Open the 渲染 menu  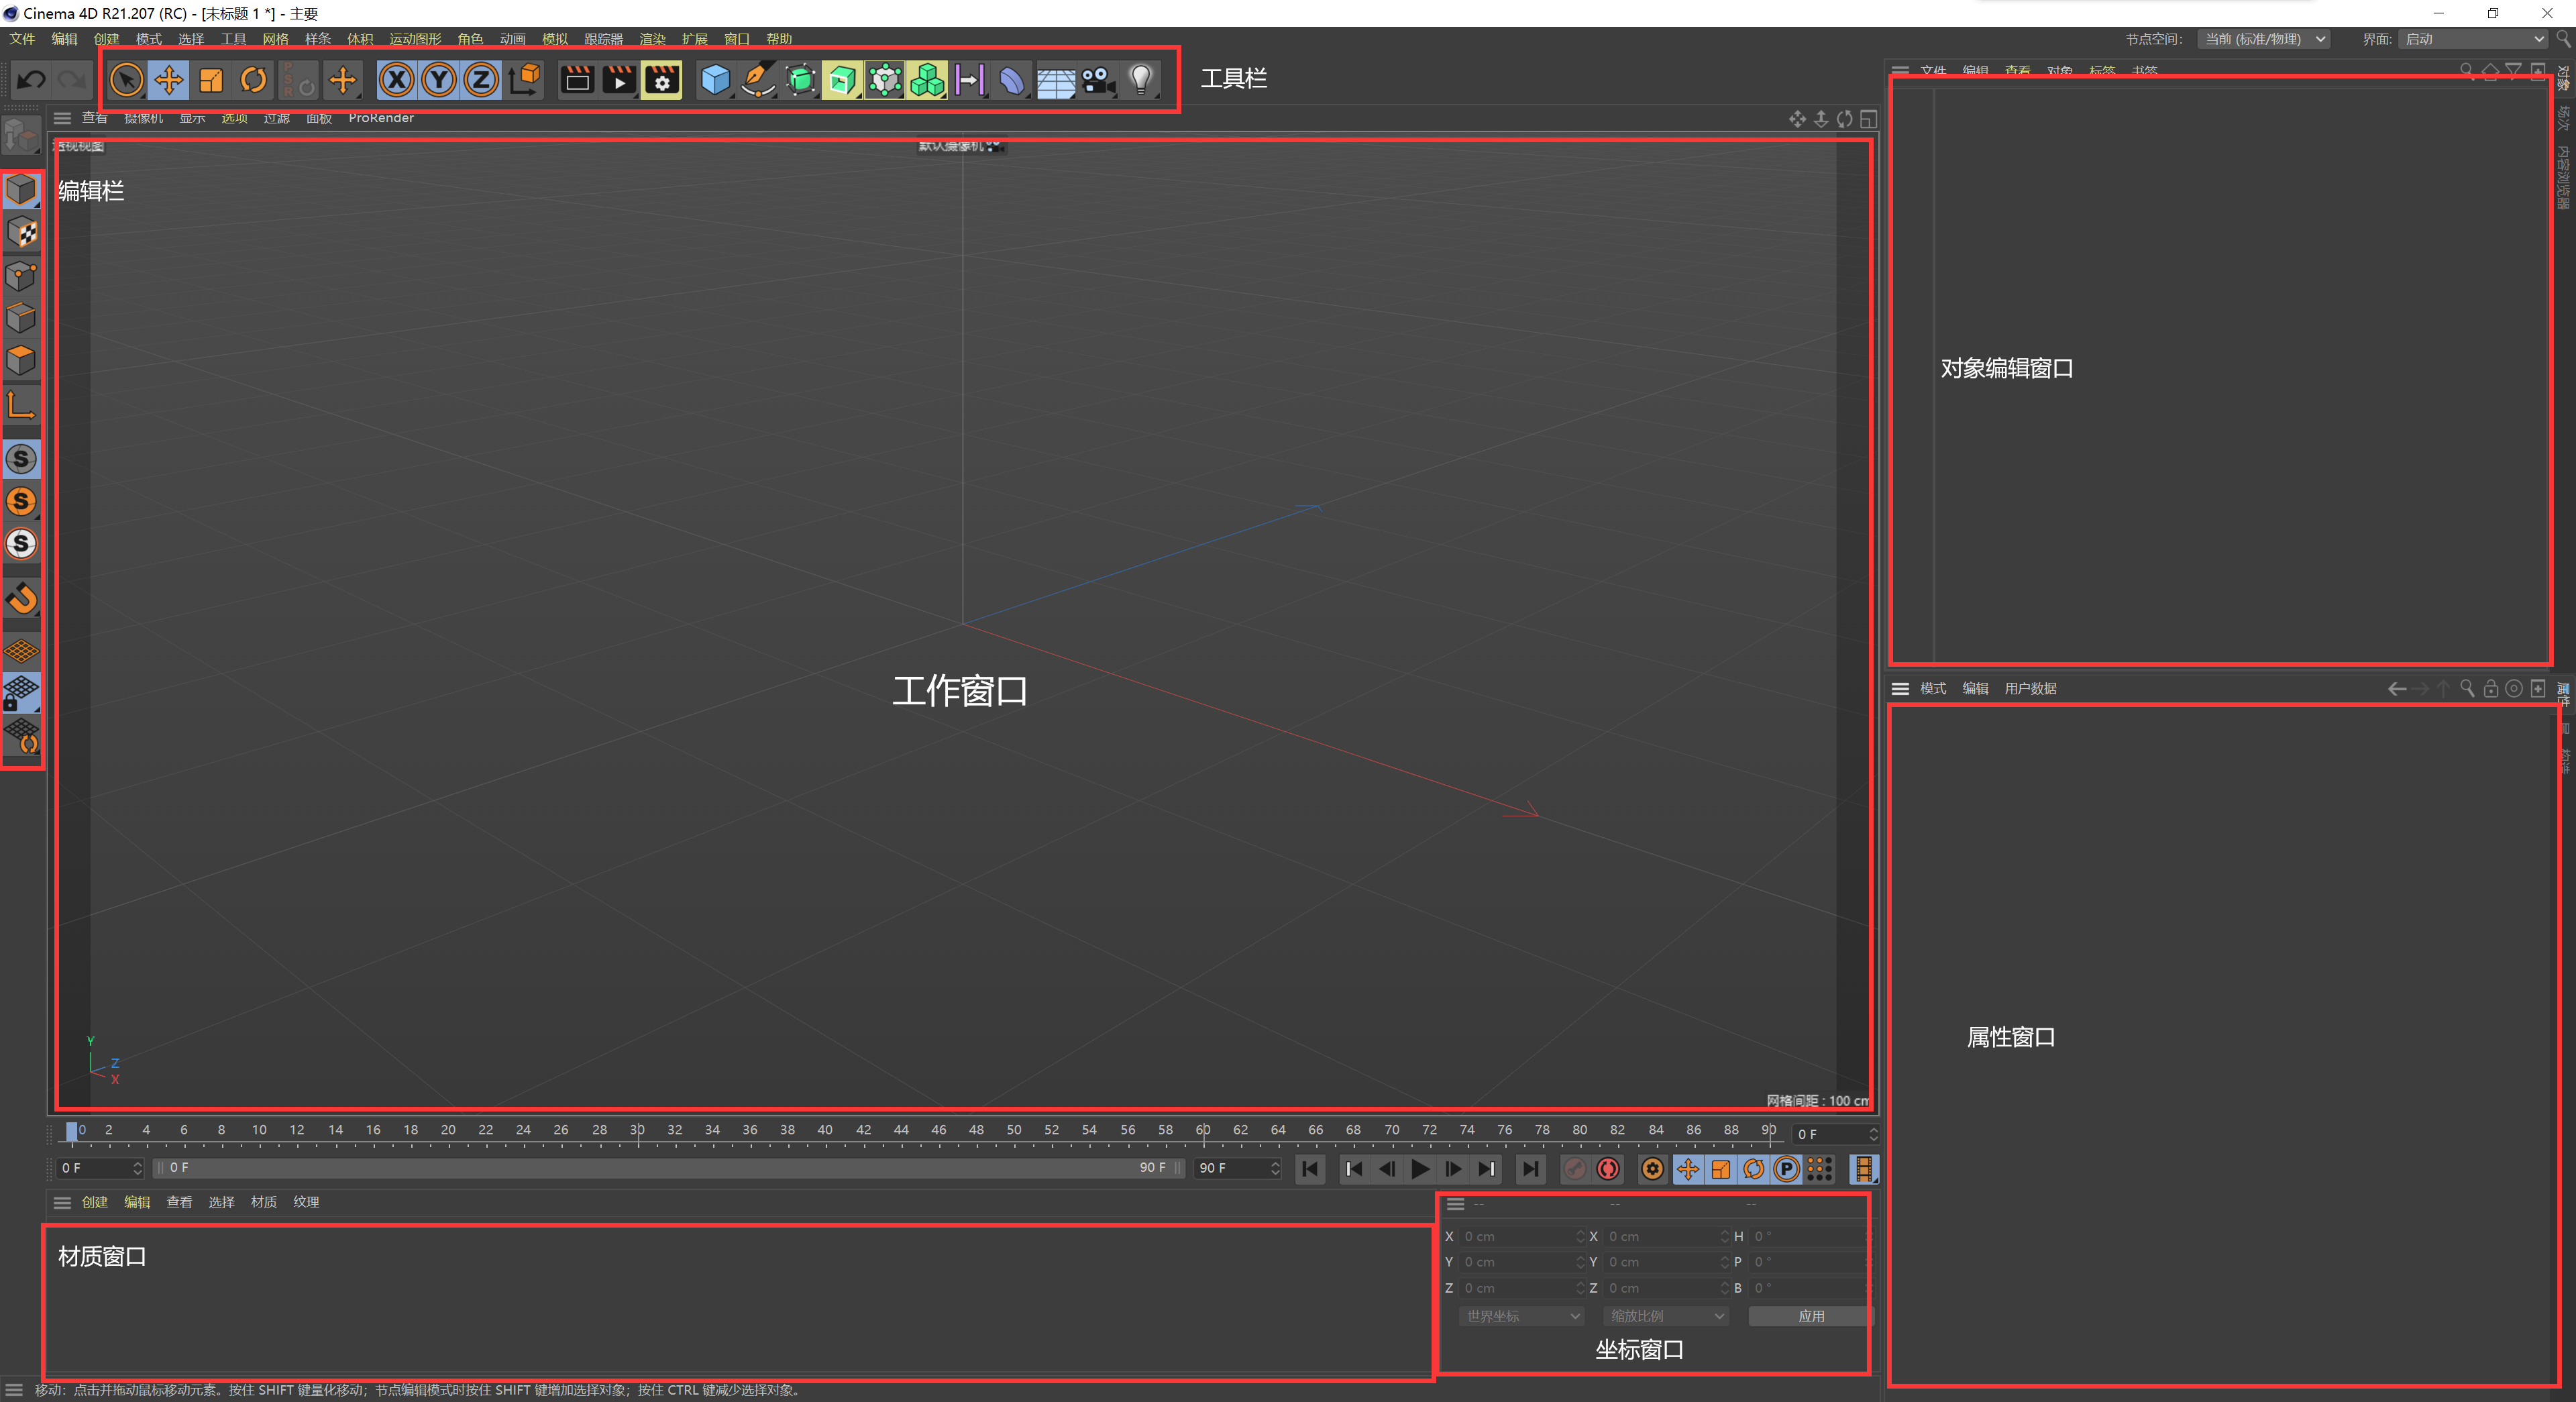(x=652, y=39)
